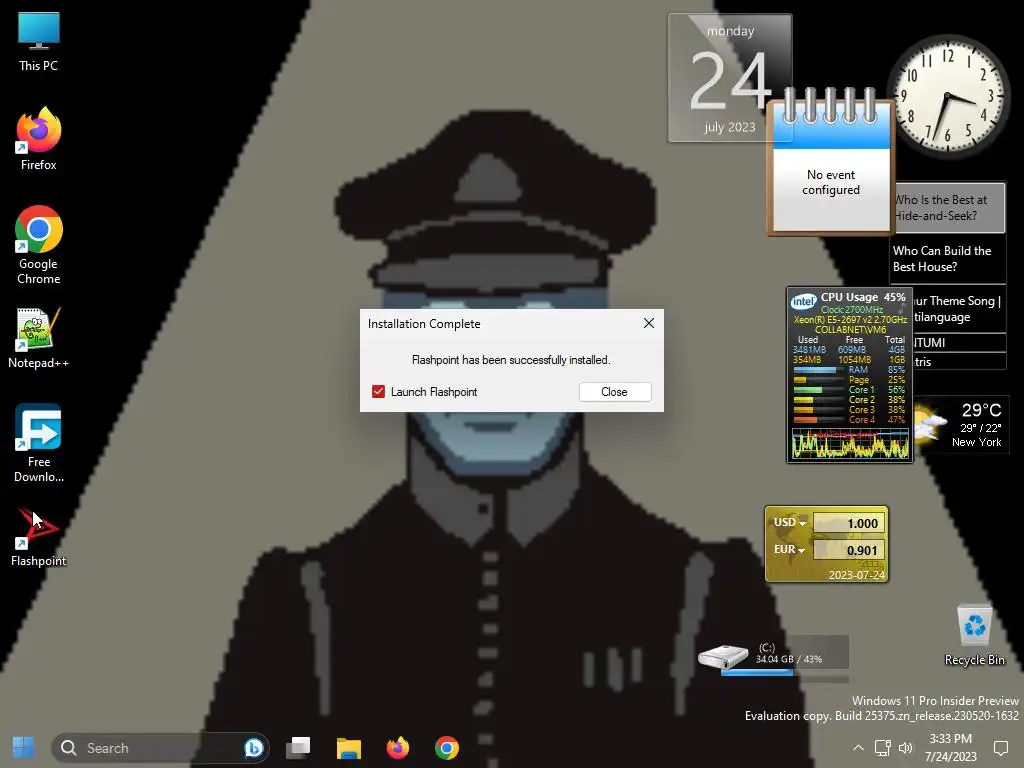
Task: Click the Flashpoint successfully installed message
Action: click(511, 360)
